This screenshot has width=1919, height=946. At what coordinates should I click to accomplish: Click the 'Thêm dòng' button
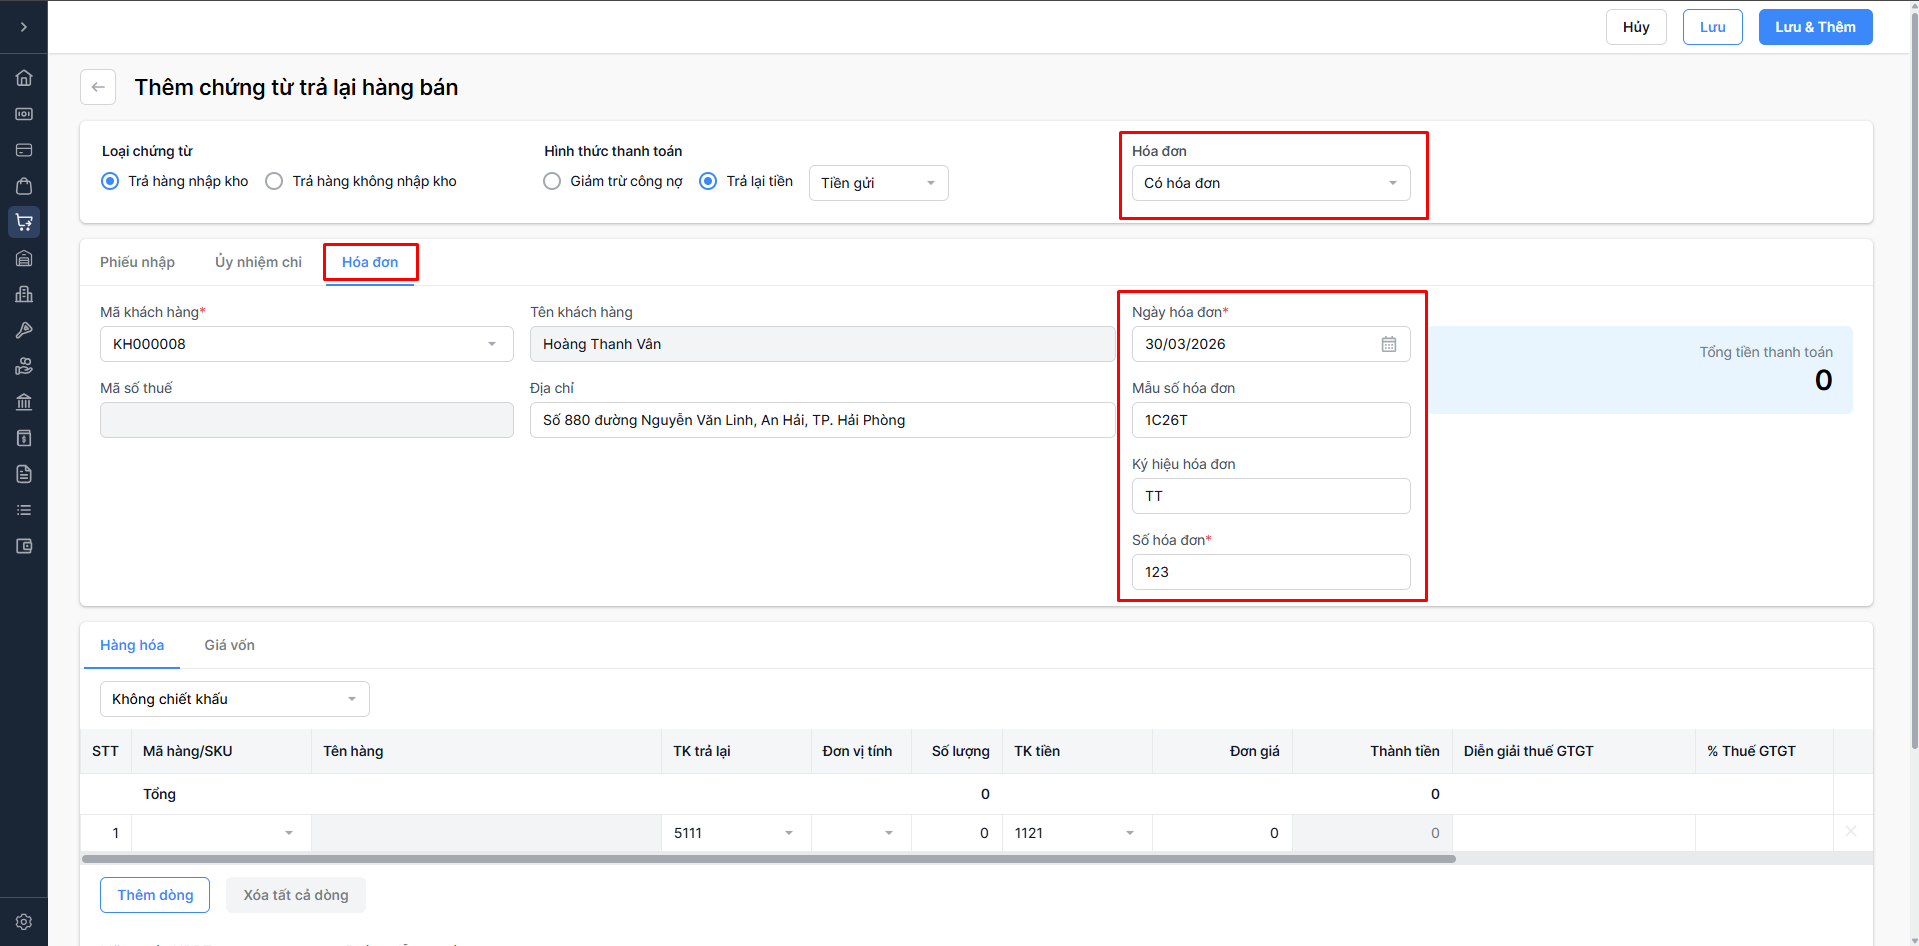(x=155, y=895)
